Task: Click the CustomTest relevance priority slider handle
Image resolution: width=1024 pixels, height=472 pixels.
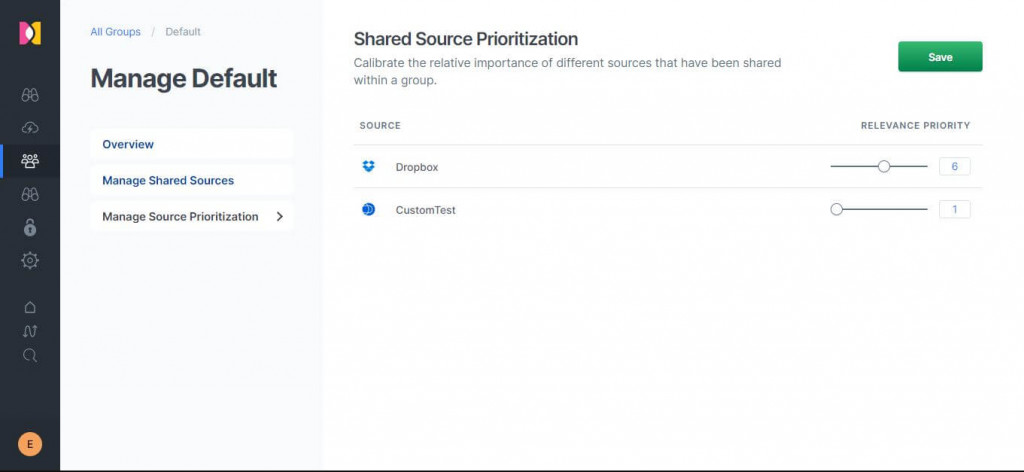Action: click(x=837, y=210)
